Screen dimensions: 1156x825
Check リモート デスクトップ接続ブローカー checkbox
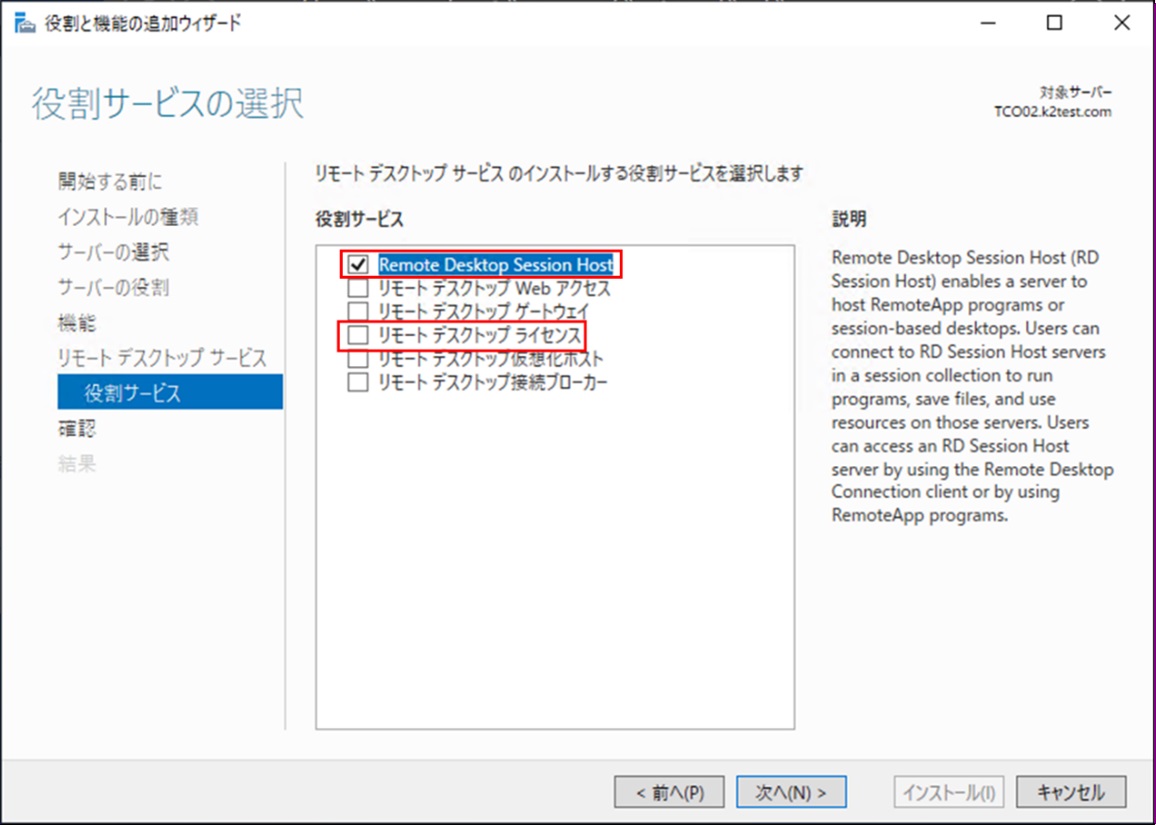(x=358, y=383)
